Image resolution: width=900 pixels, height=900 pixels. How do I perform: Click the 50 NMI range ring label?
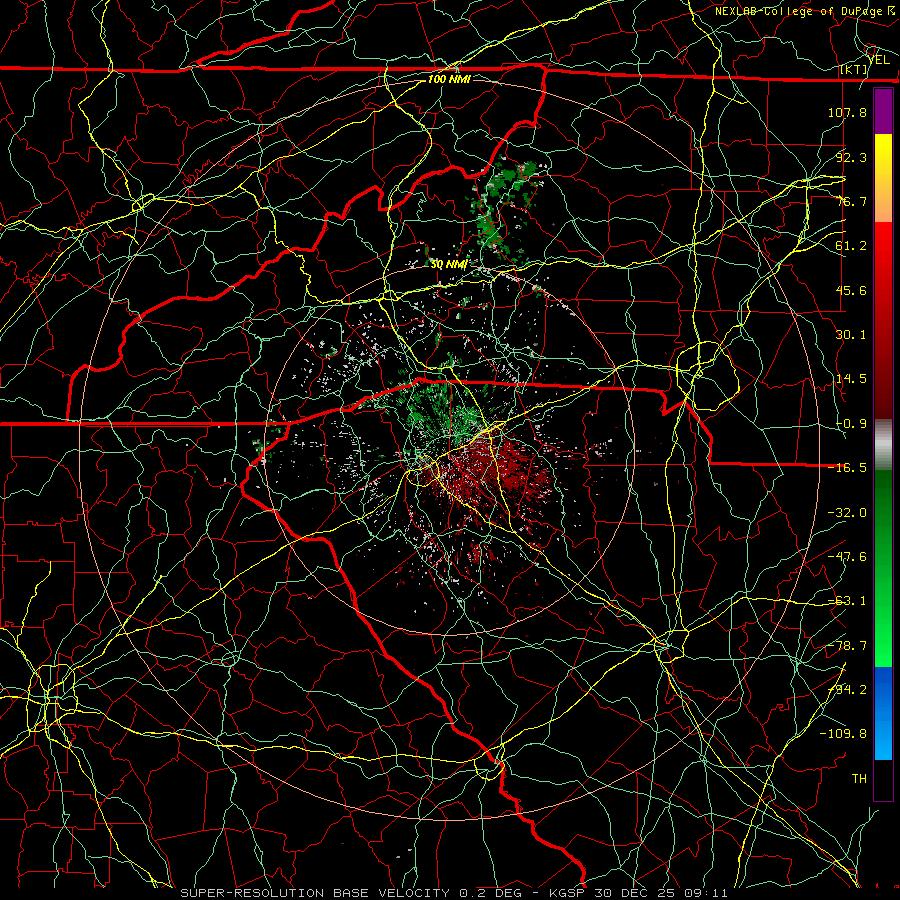click(x=449, y=264)
